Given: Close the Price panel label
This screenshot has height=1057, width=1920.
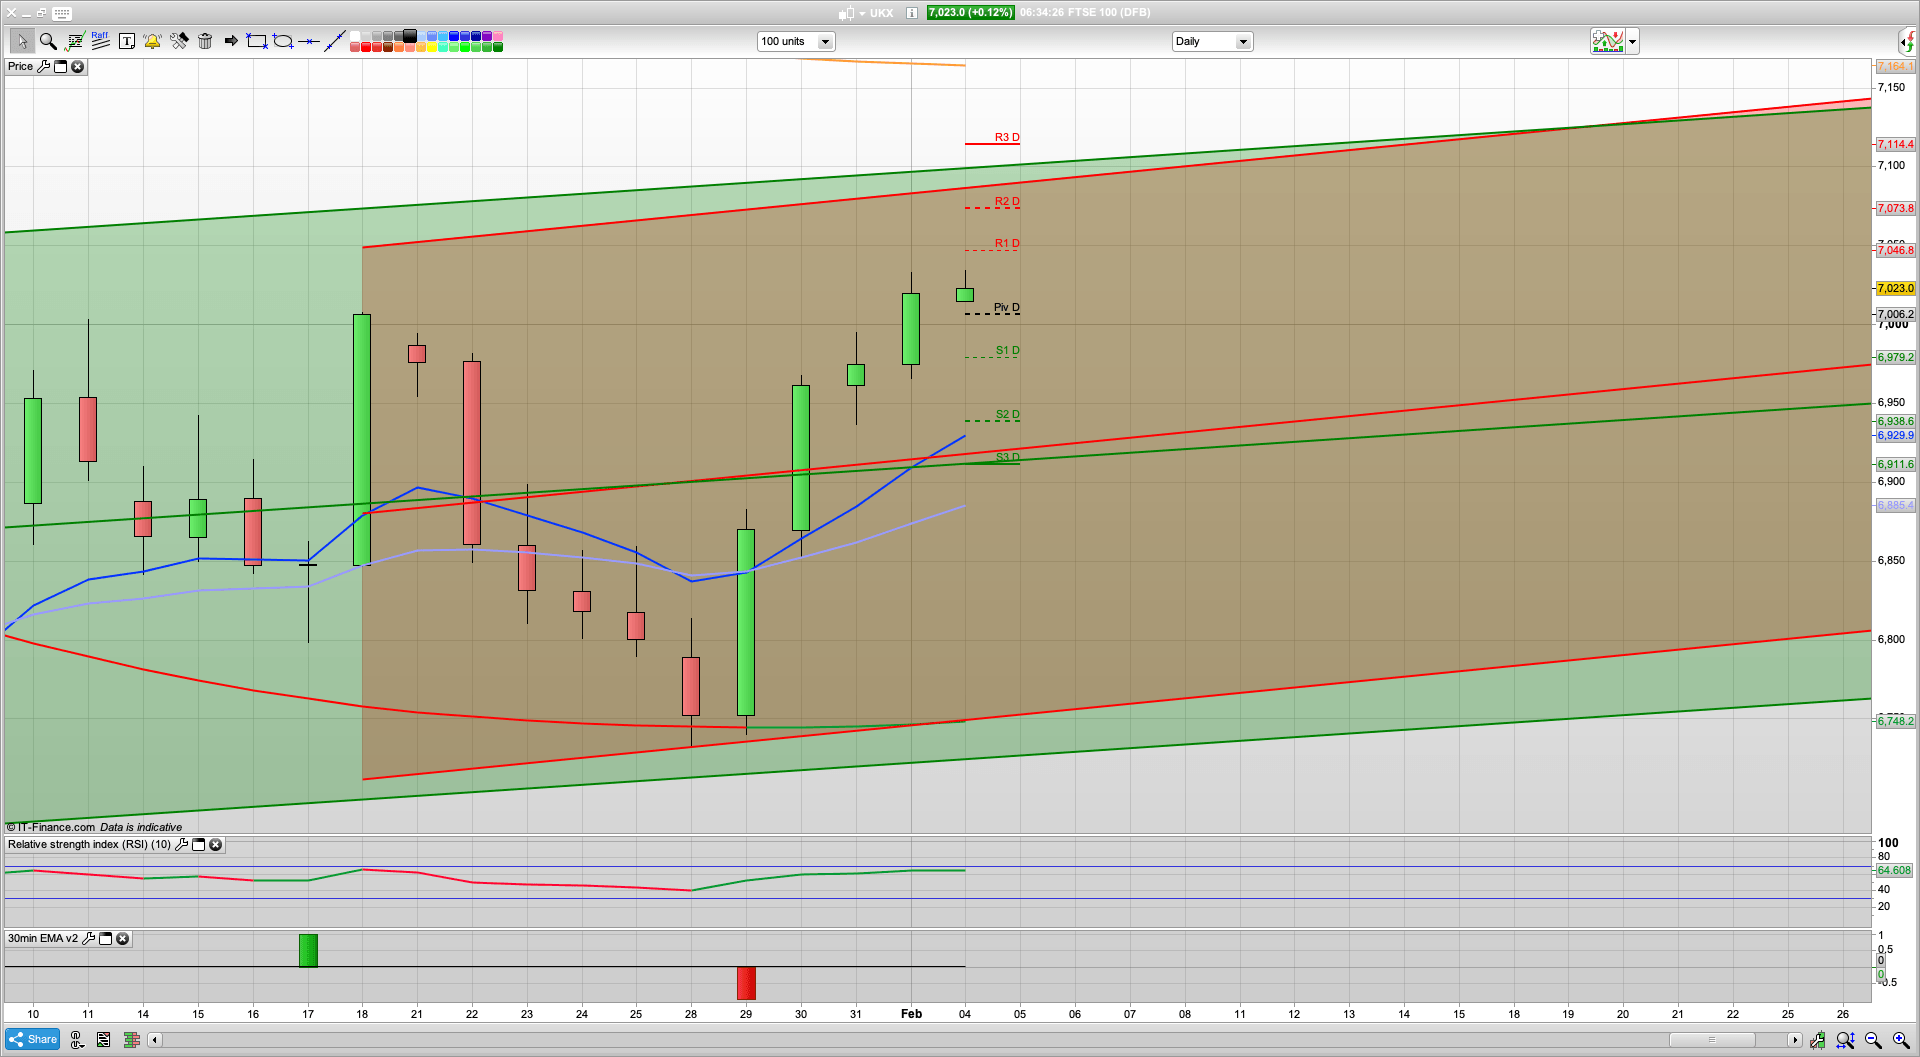Looking at the screenshot, I should tap(77, 67).
